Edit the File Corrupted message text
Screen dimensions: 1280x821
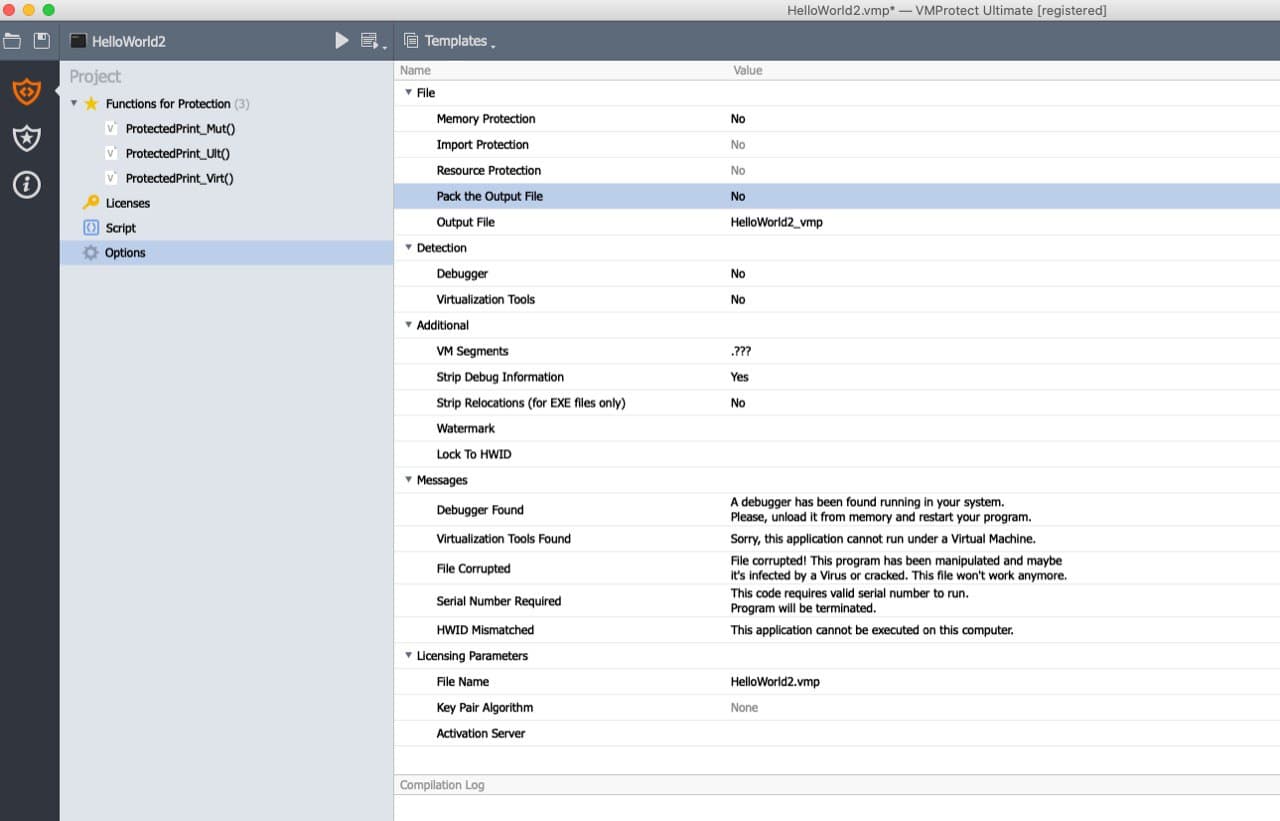click(x=898, y=568)
